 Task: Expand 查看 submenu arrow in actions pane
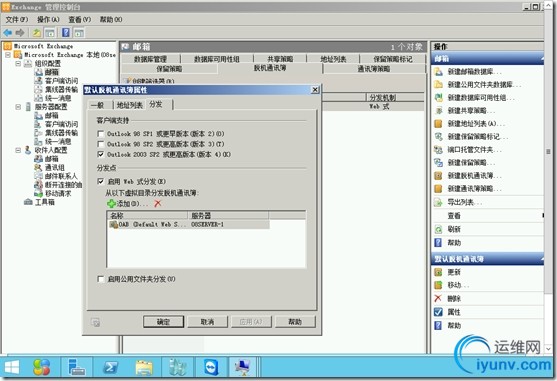[542, 216]
